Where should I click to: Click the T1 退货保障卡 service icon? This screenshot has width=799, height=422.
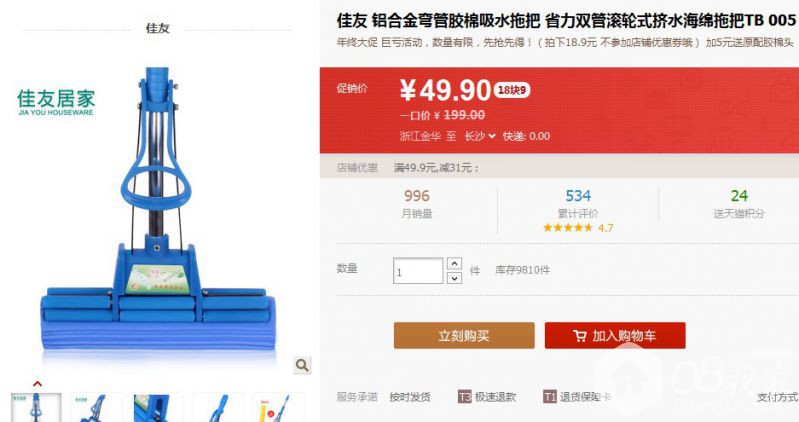[550, 397]
